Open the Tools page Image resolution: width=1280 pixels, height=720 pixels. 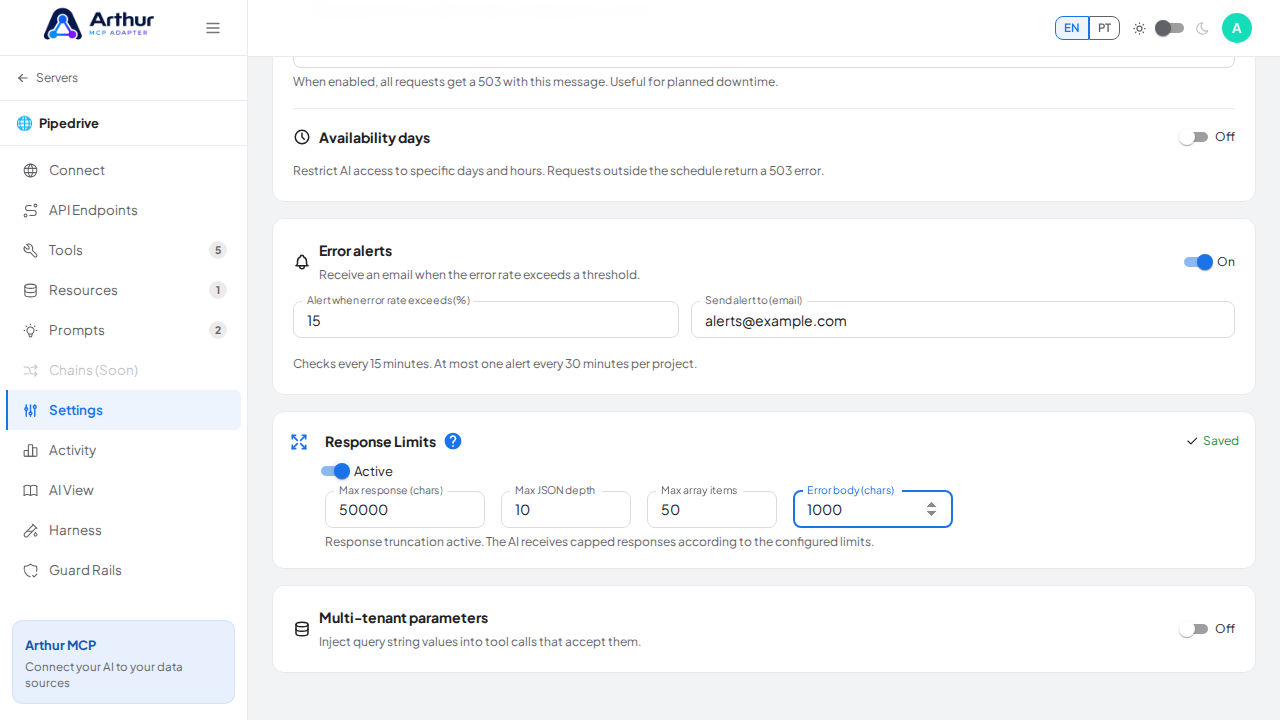pos(123,250)
